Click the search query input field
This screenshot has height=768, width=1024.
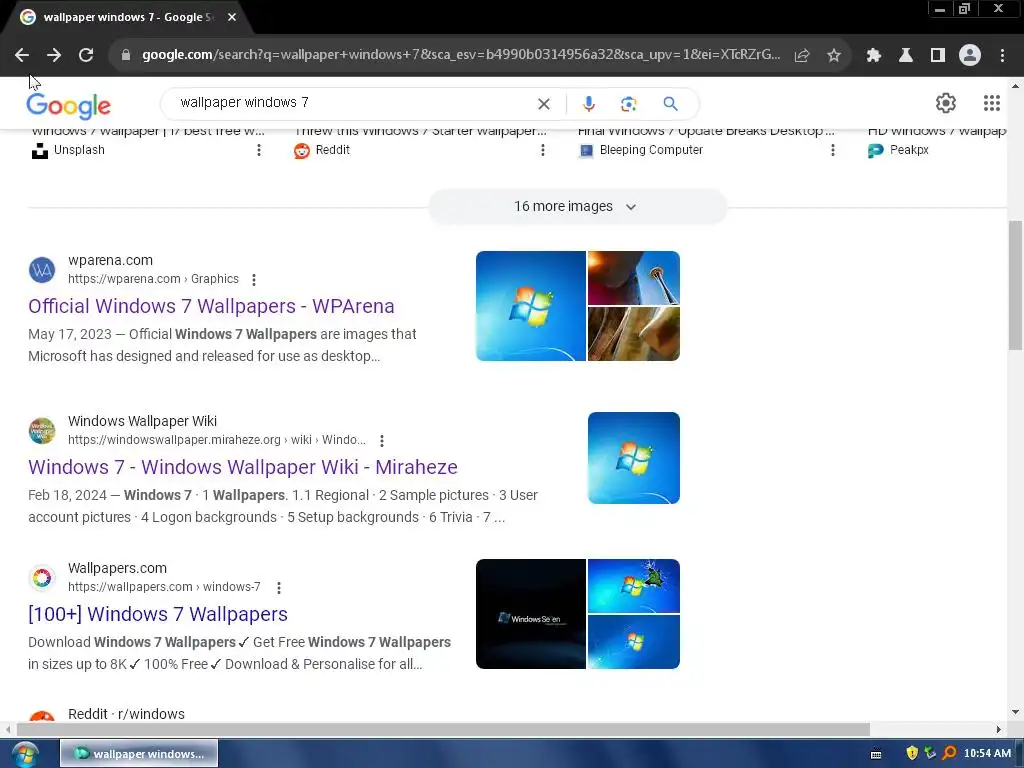tap(353, 103)
